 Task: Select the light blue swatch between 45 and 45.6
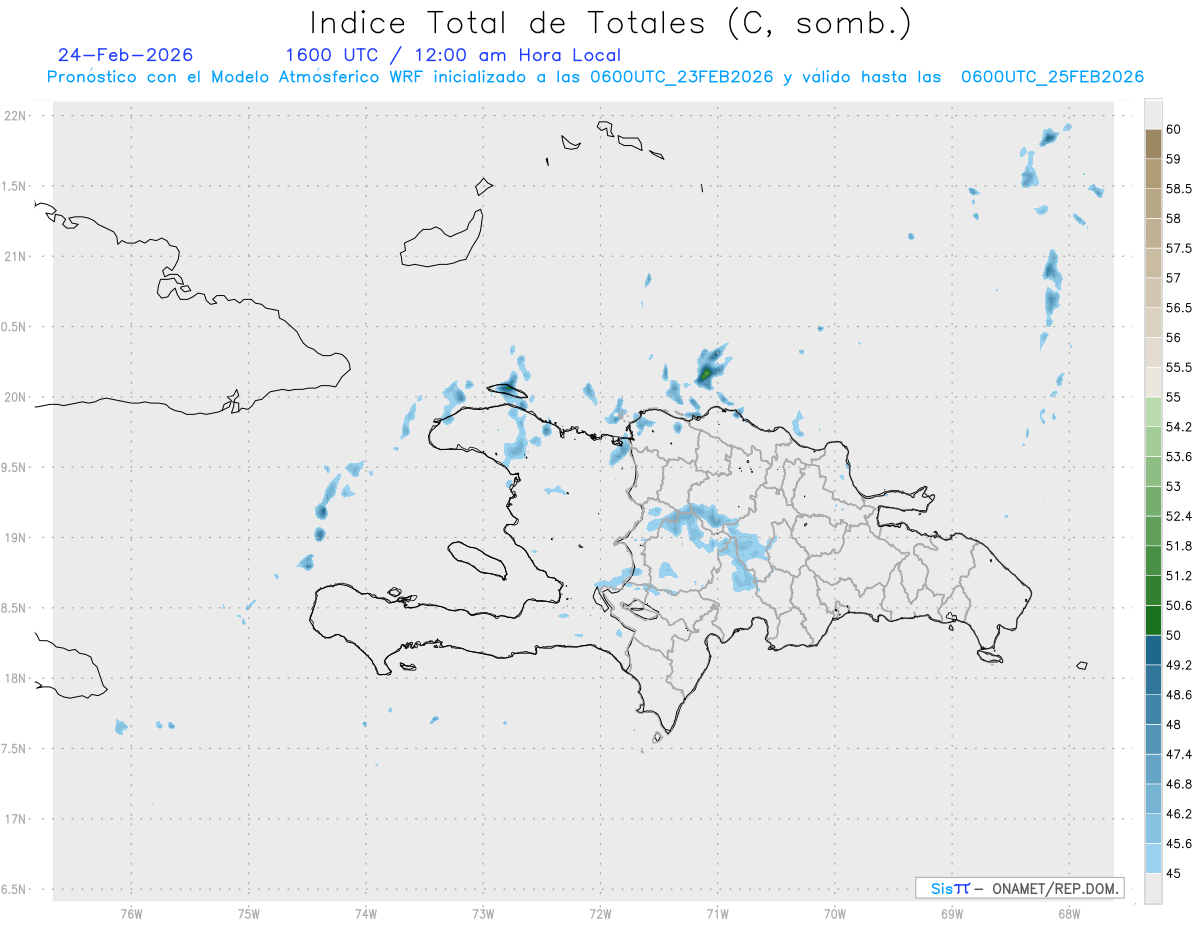coord(1153,858)
